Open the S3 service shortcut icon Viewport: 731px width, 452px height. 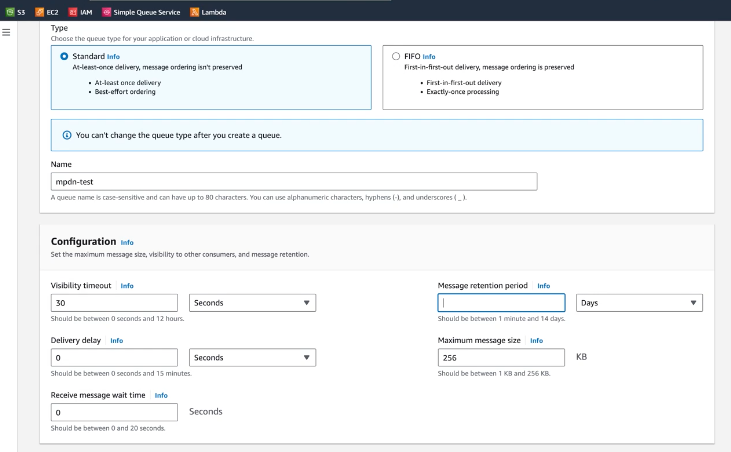[9, 12]
